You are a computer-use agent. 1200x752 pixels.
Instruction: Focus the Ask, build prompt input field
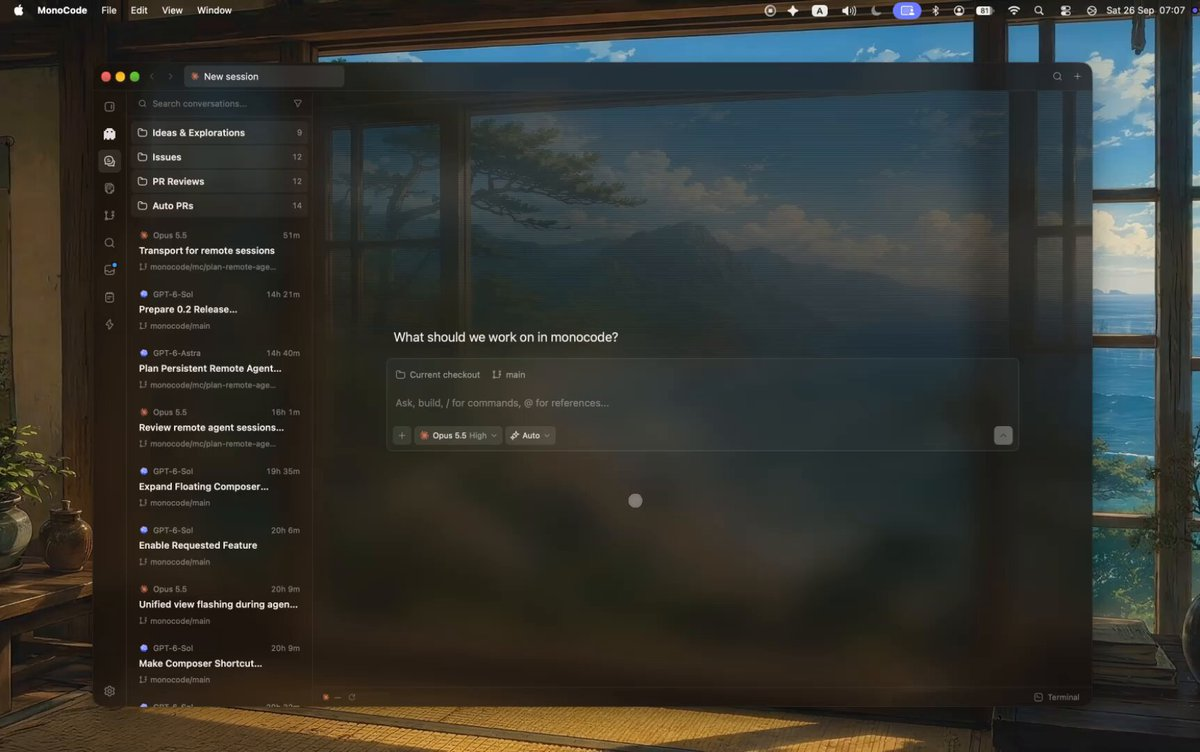[702, 403]
